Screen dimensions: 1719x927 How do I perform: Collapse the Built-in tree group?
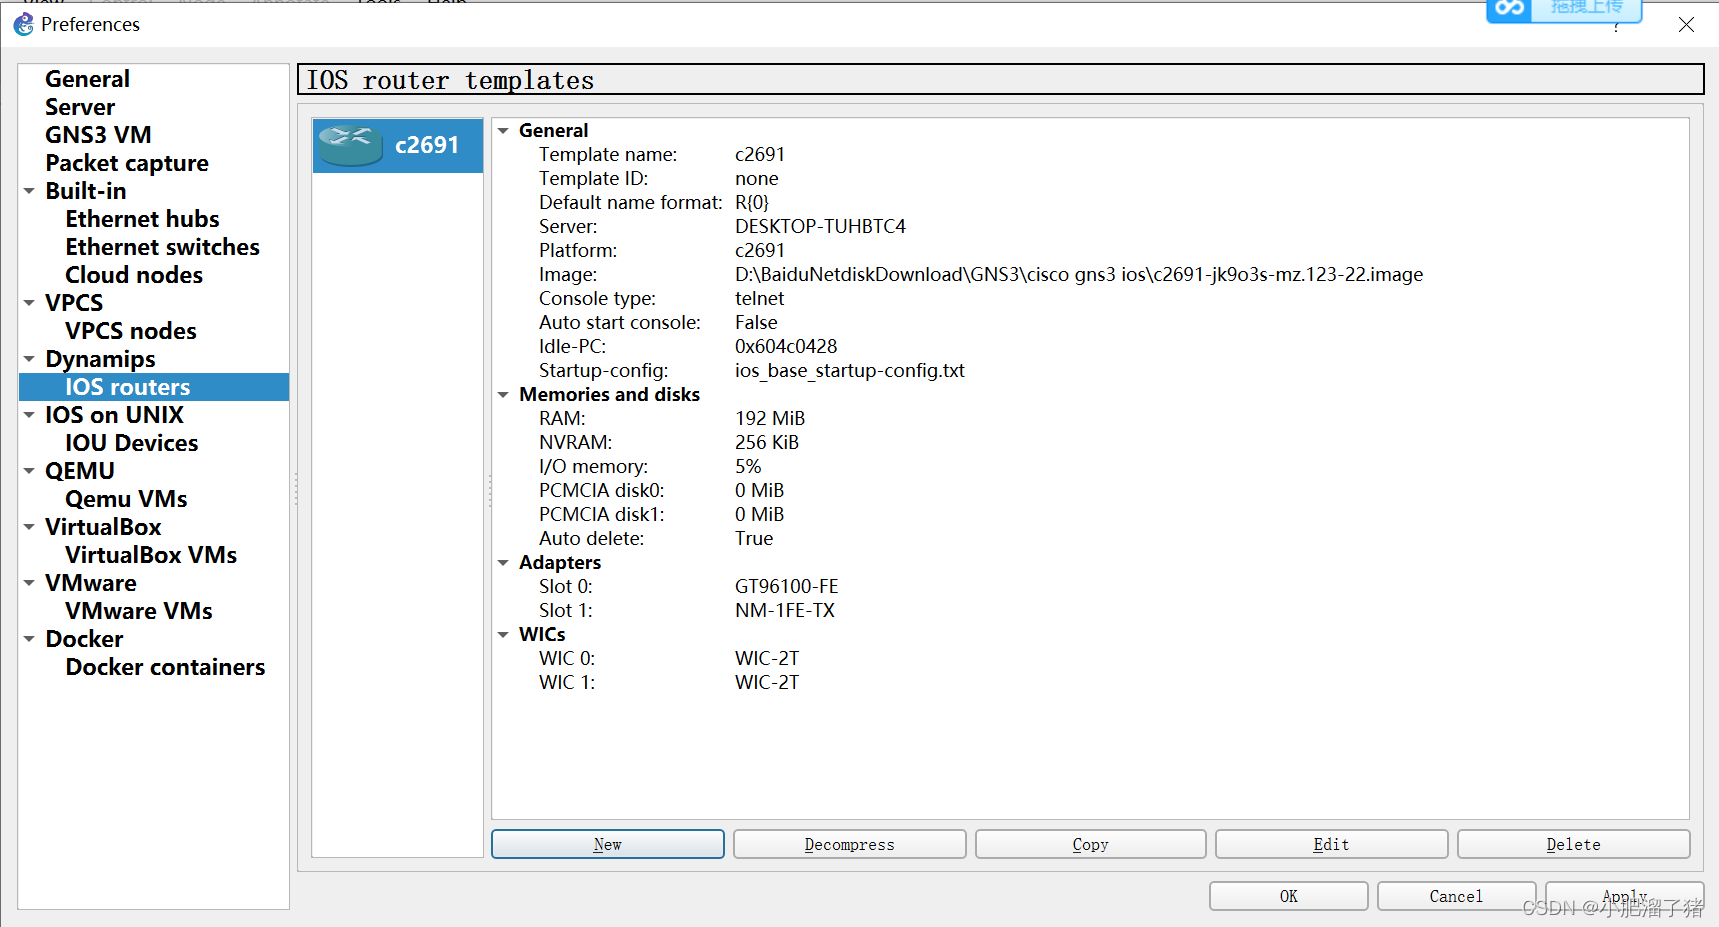pyautogui.click(x=29, y=191)
